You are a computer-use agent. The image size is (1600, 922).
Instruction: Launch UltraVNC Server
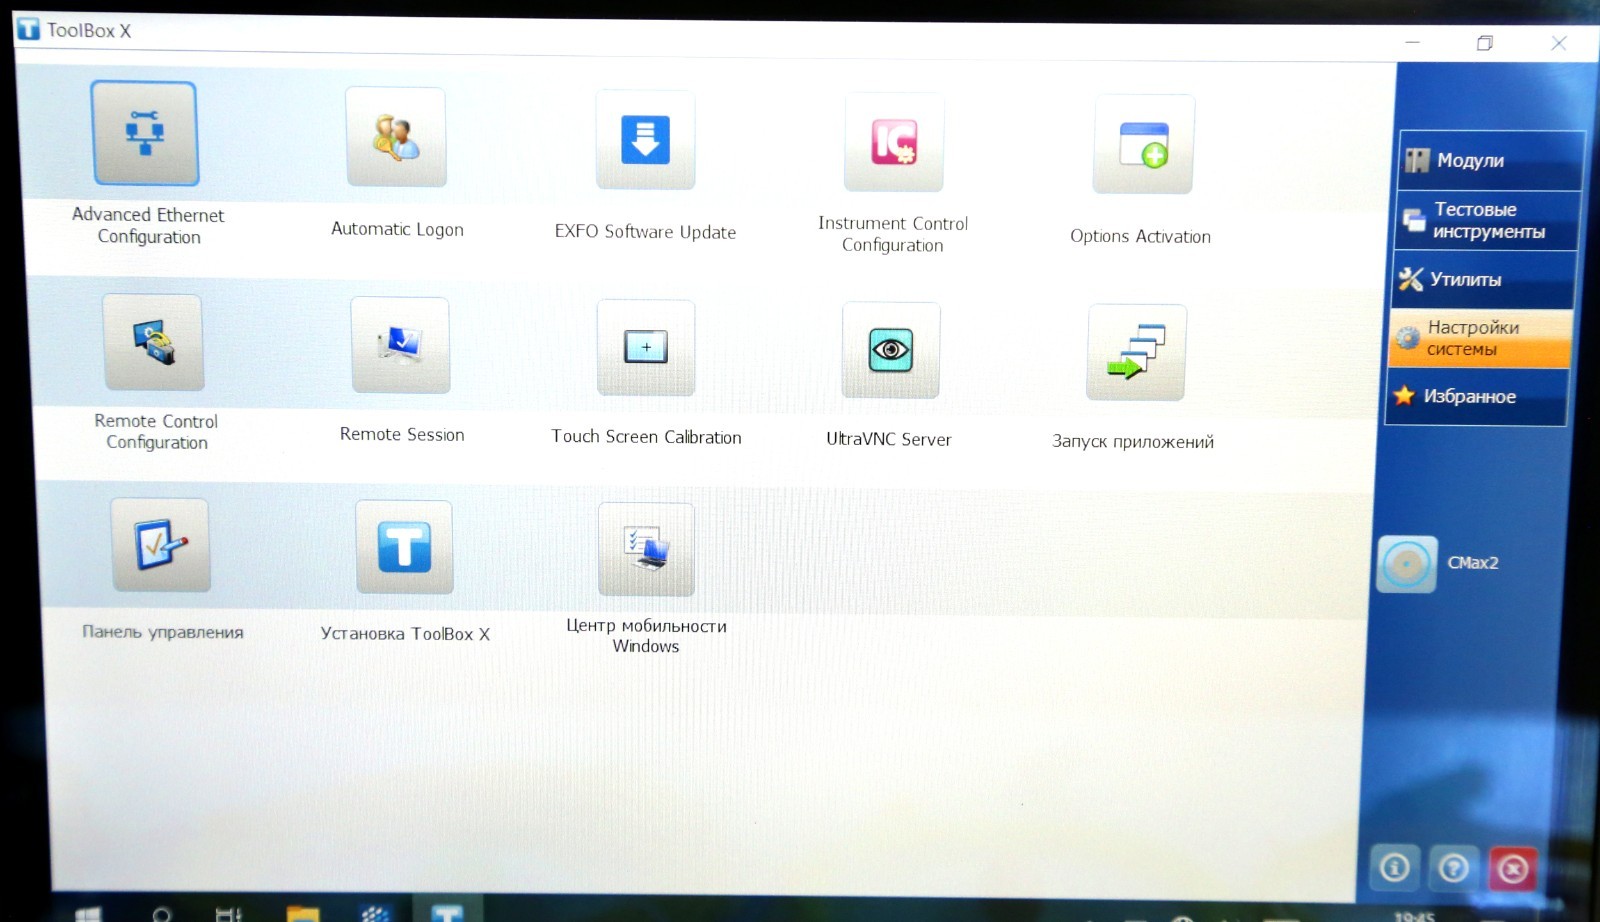click(891, 350)
